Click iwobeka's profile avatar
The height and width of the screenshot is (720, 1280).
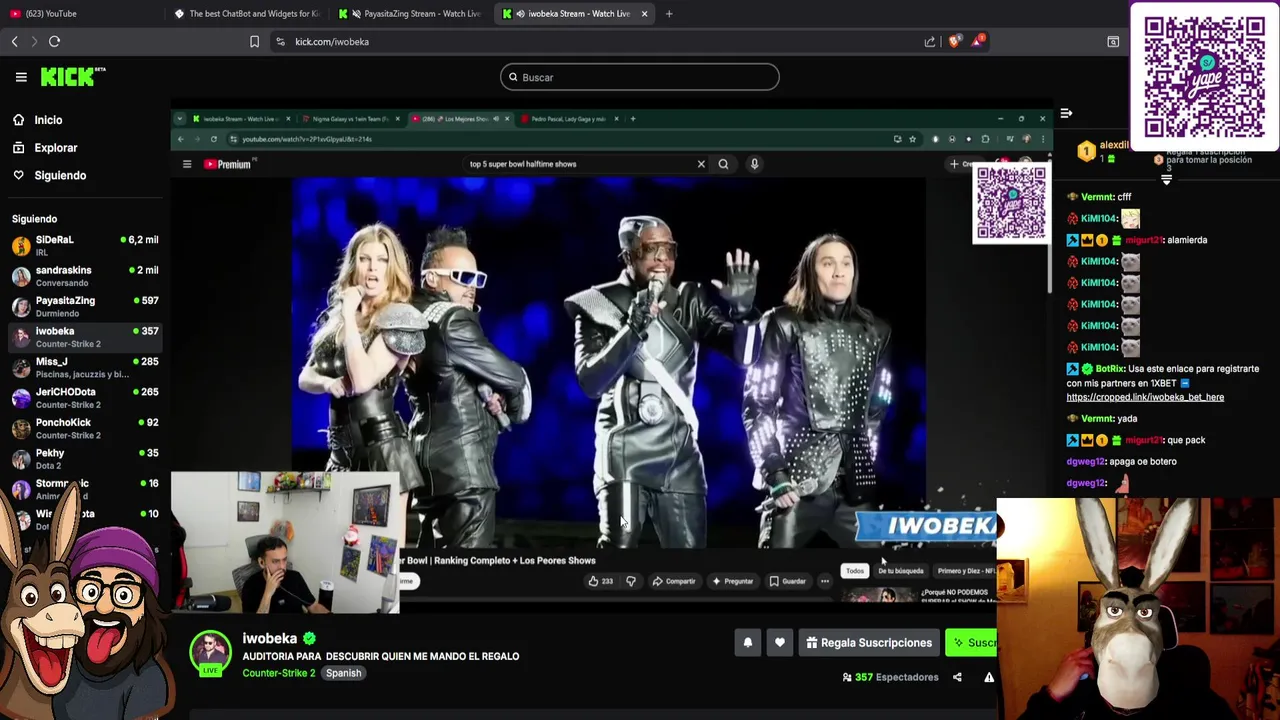pyautogui.click(x=210, y=652)
